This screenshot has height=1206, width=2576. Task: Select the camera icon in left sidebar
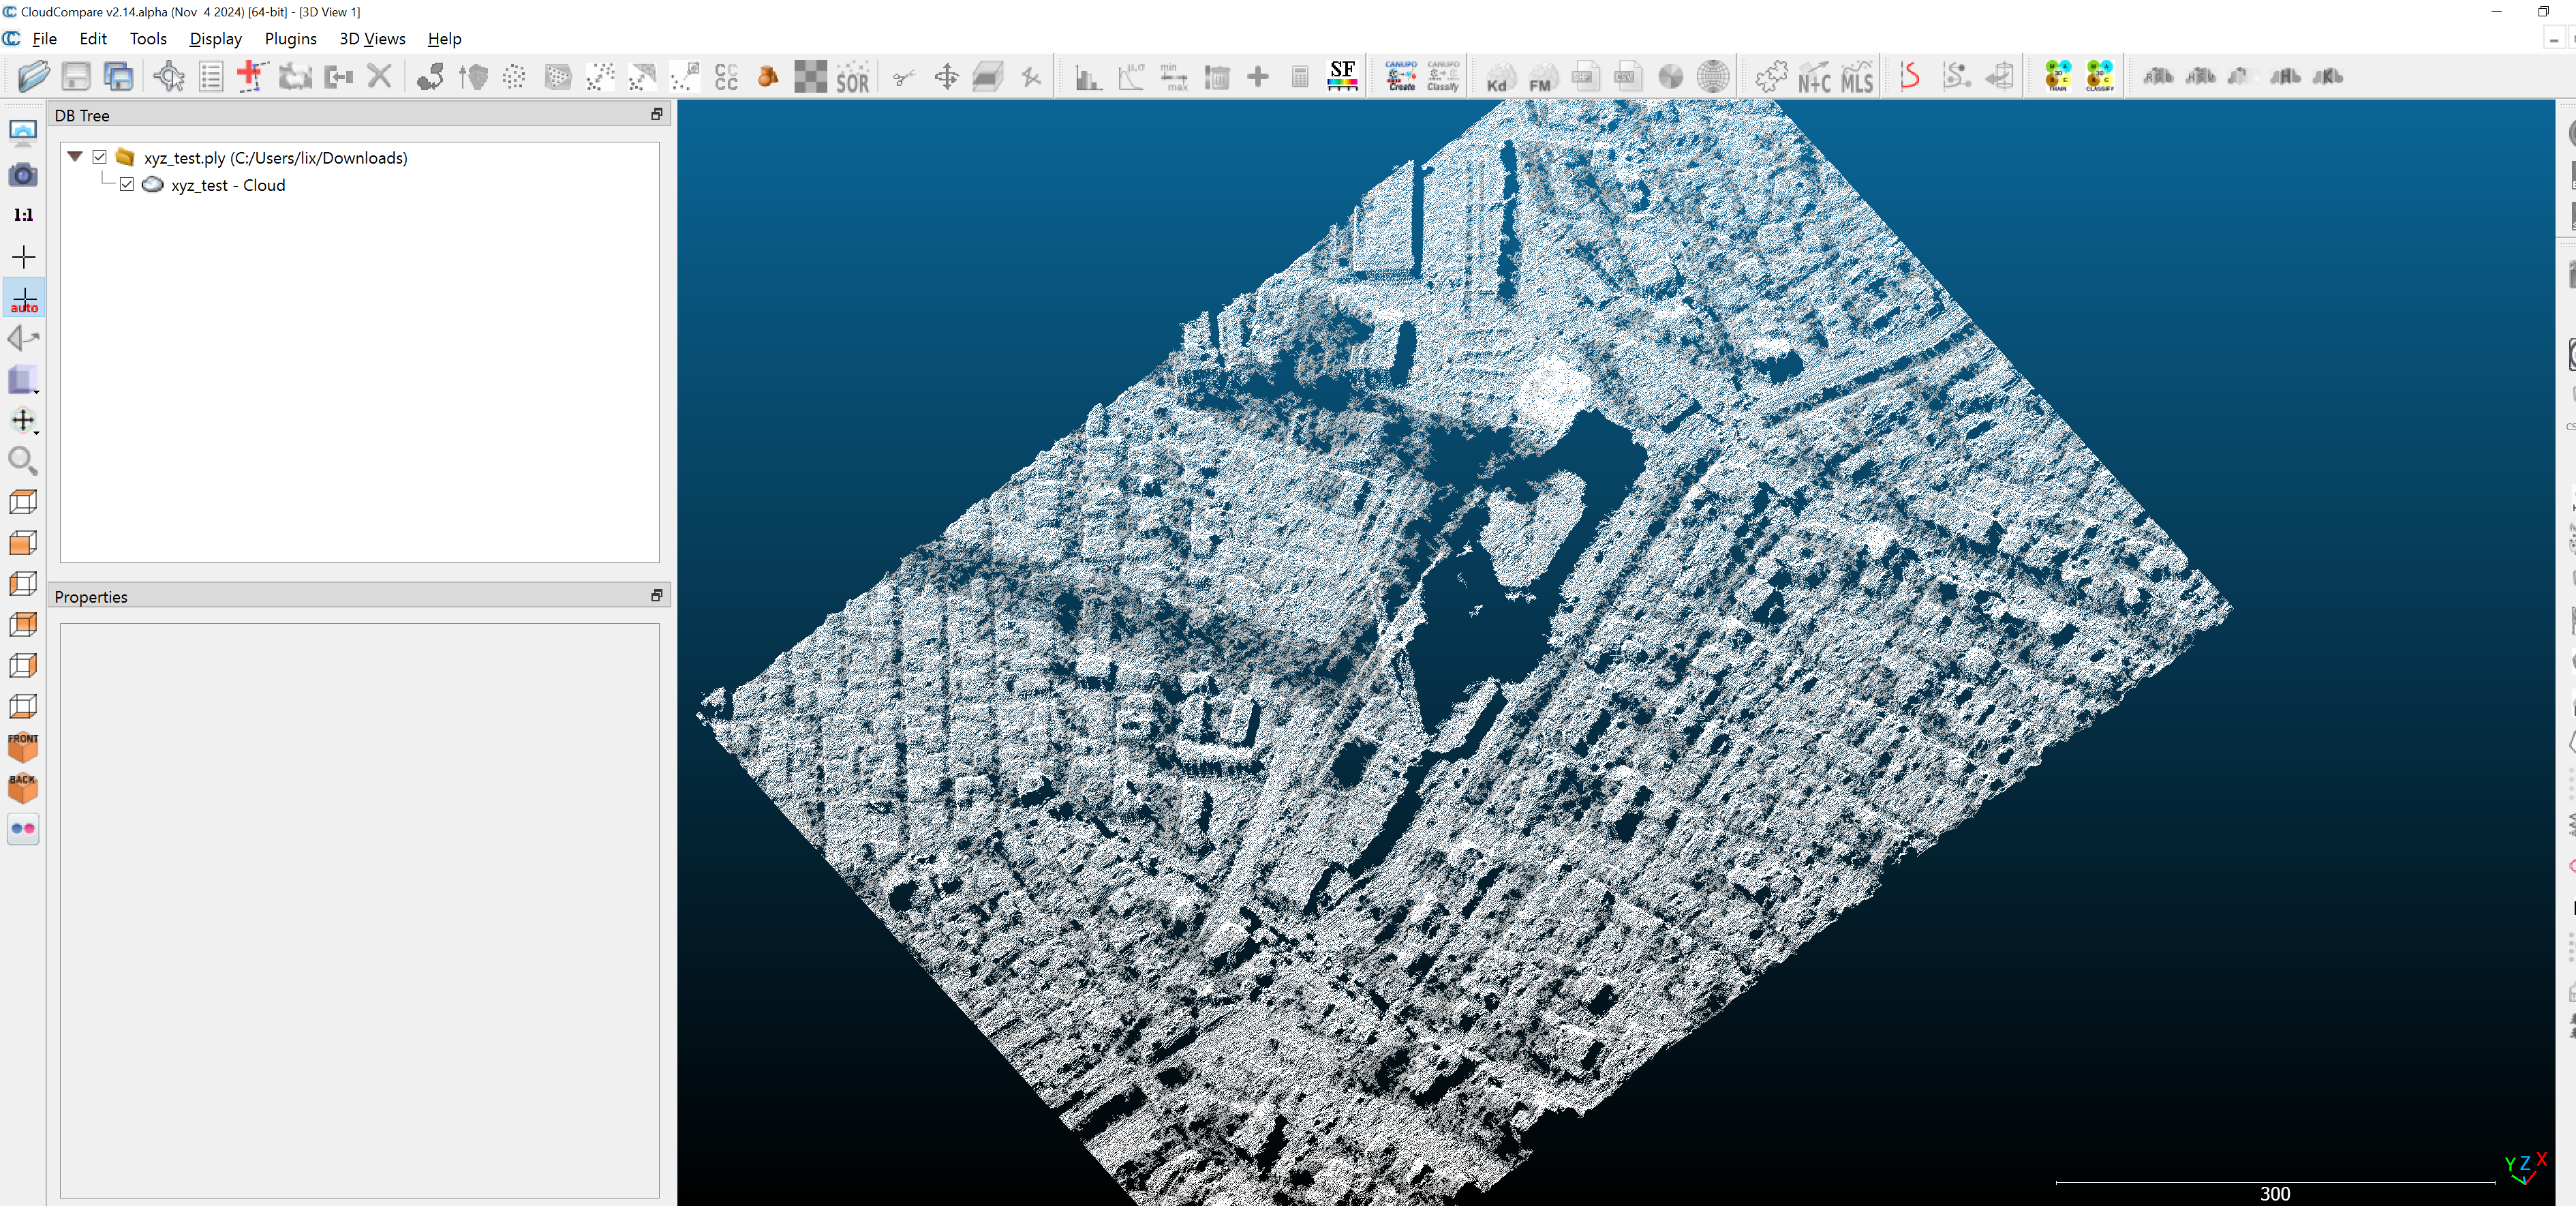(23, 175)
